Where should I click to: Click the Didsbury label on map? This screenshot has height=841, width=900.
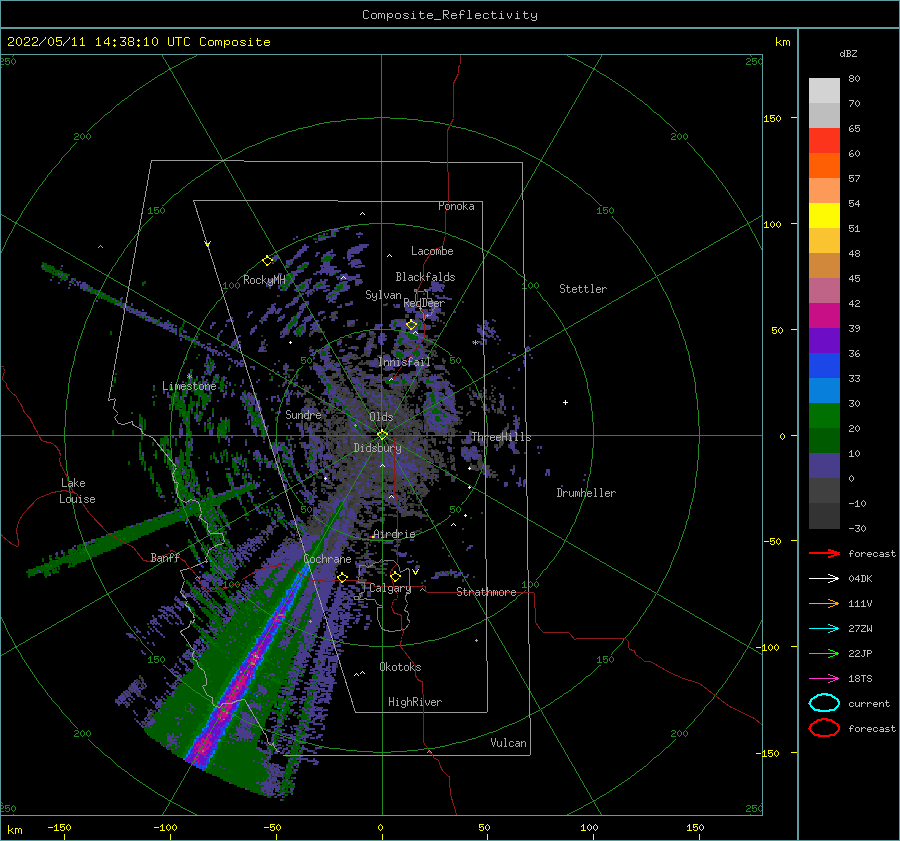[377, 448]
